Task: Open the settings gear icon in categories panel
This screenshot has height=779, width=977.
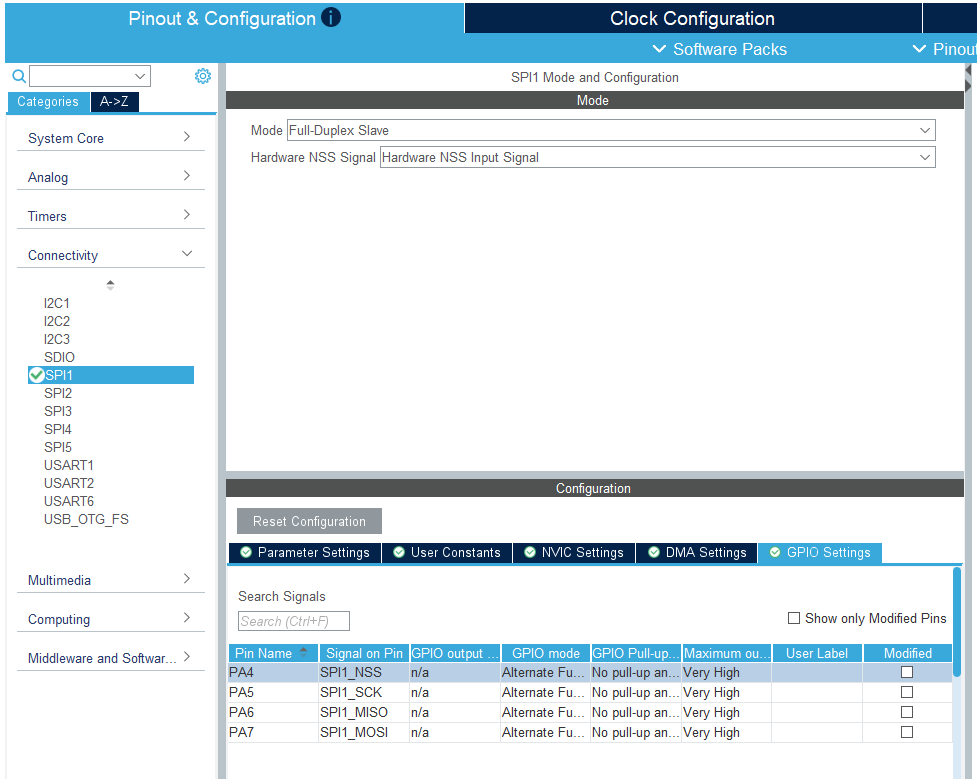Action: (203, 76)
